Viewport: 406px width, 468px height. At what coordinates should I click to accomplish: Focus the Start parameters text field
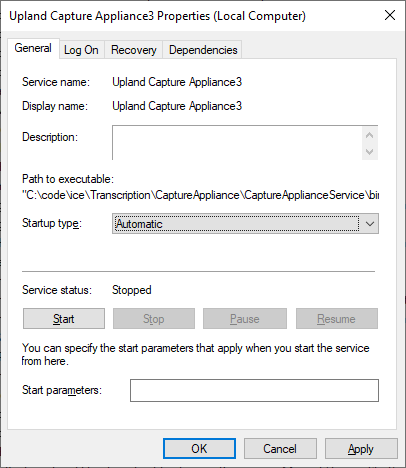[254, 390]
